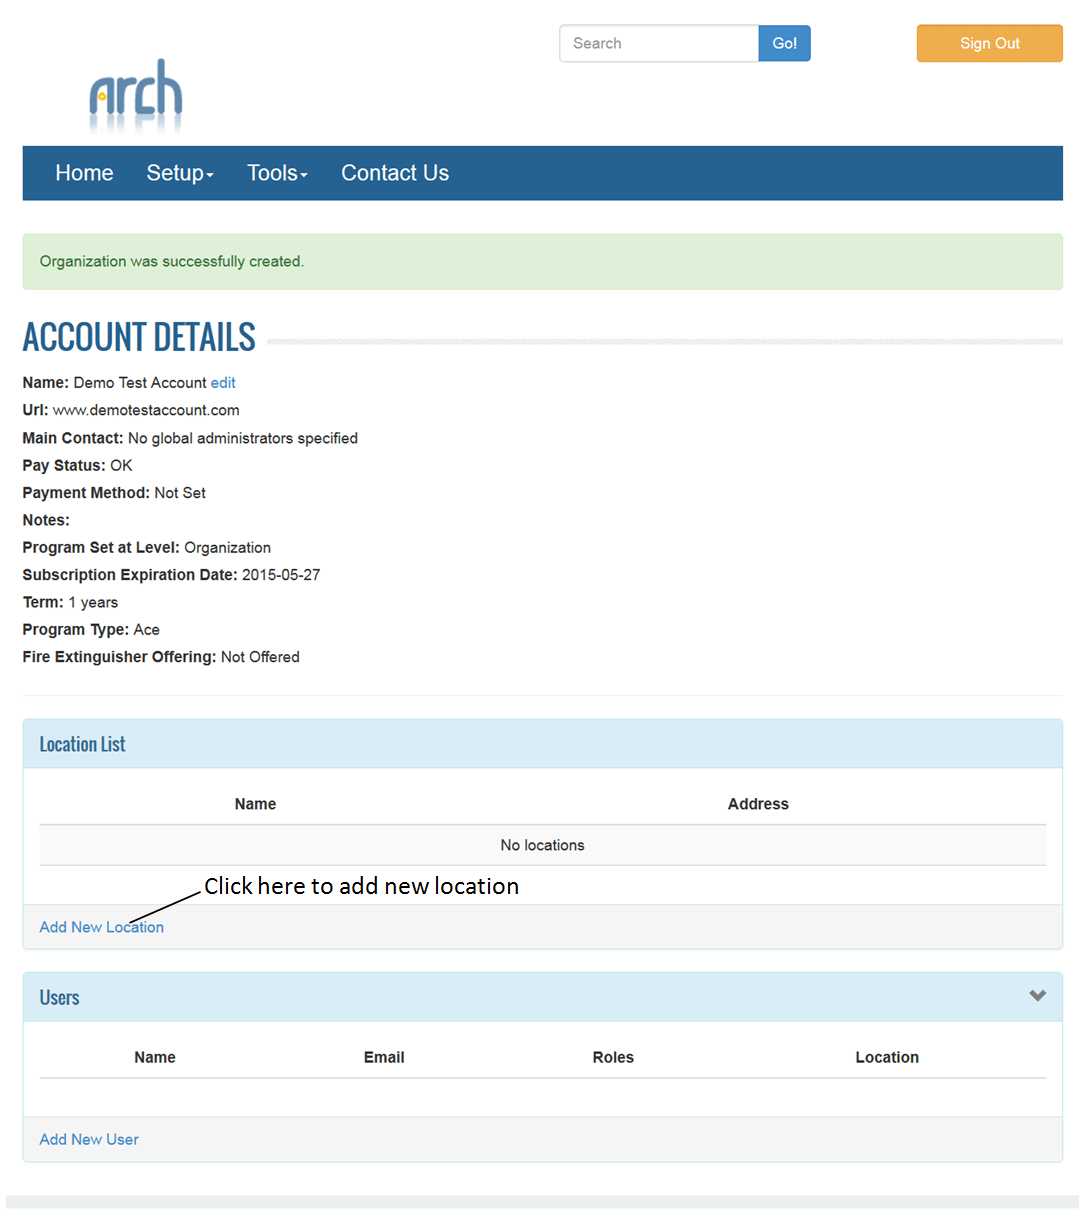
Task: Click the subscription expiration date 2015-05-27
Action: 281,575
